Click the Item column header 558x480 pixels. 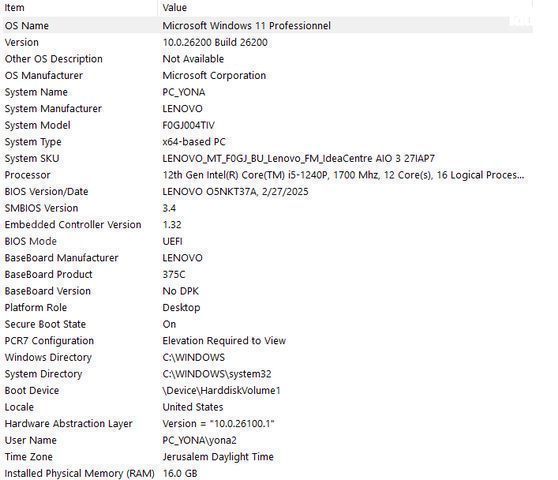[x=14, y=7]
